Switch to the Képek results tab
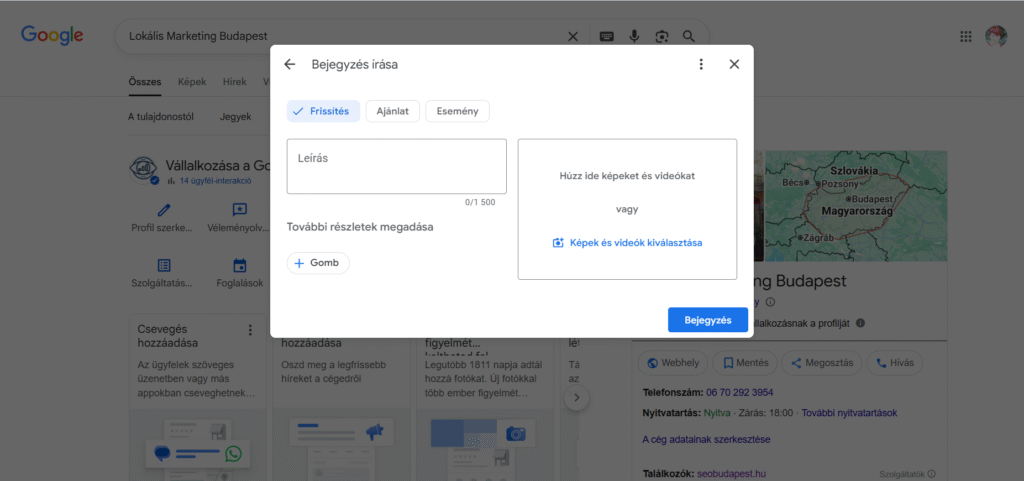Viewport: 1024px width, 481px height. click(x=192, y=82)
